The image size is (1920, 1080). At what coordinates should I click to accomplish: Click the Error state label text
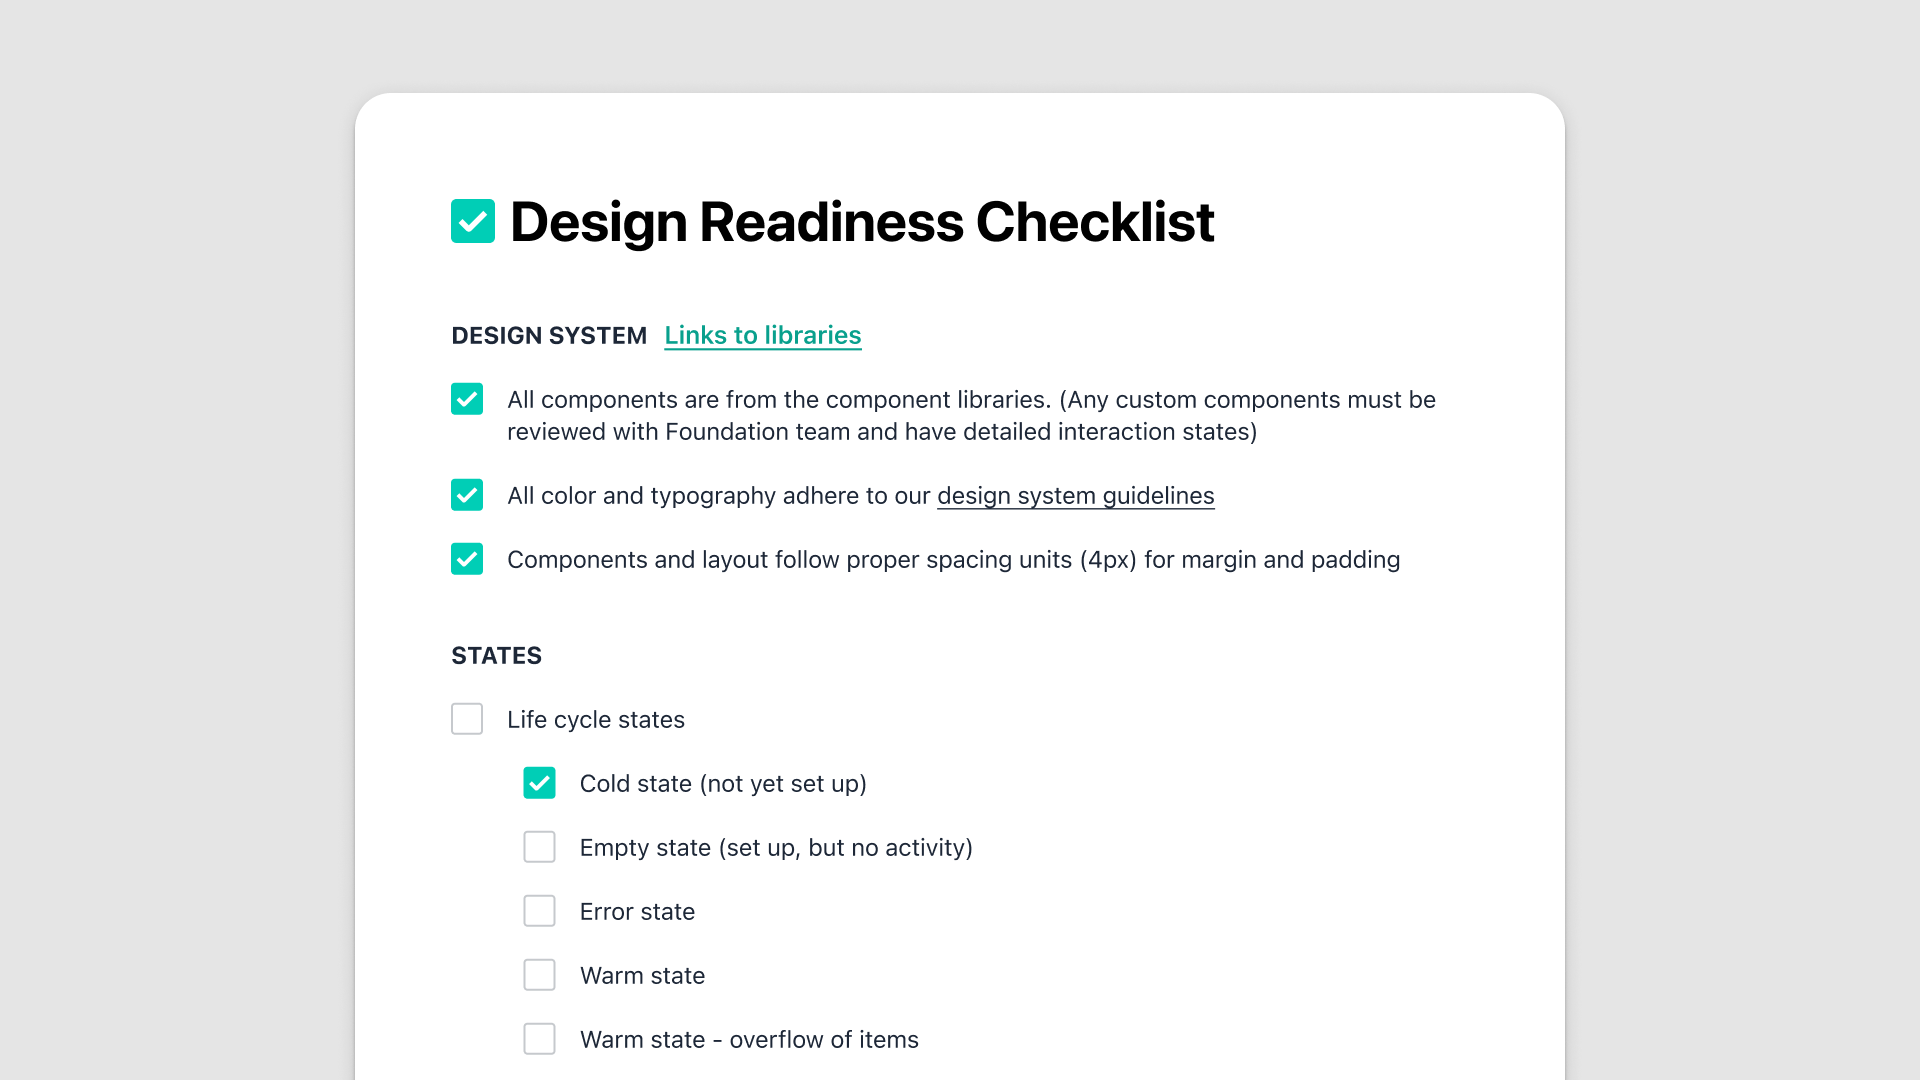[637, 912]
